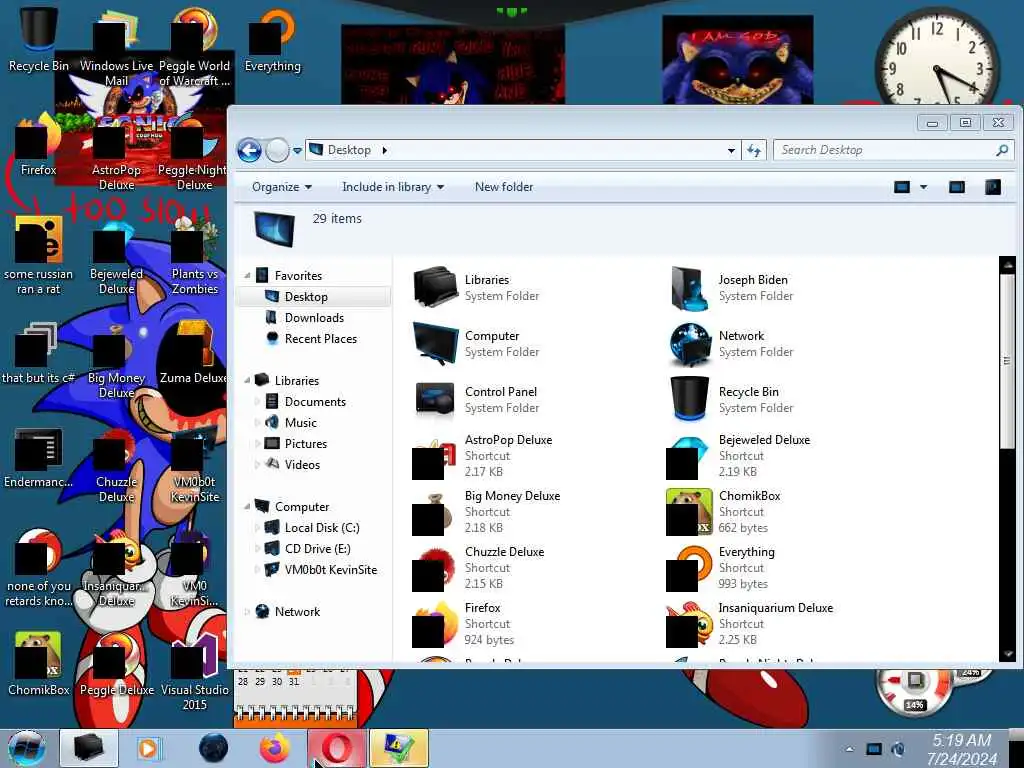Collapse the Libraries tree group

pyautogui.click(x=248, y=380)
